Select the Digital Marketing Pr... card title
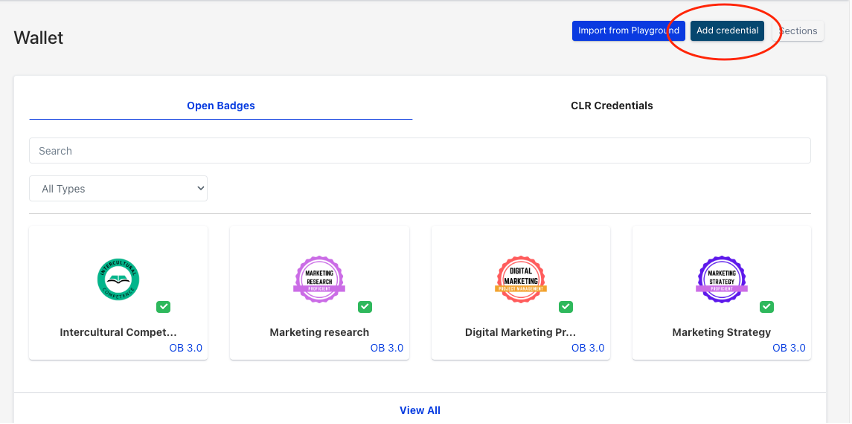The height and width of the screenshot is (424, 852). click(x=520, y=332)
